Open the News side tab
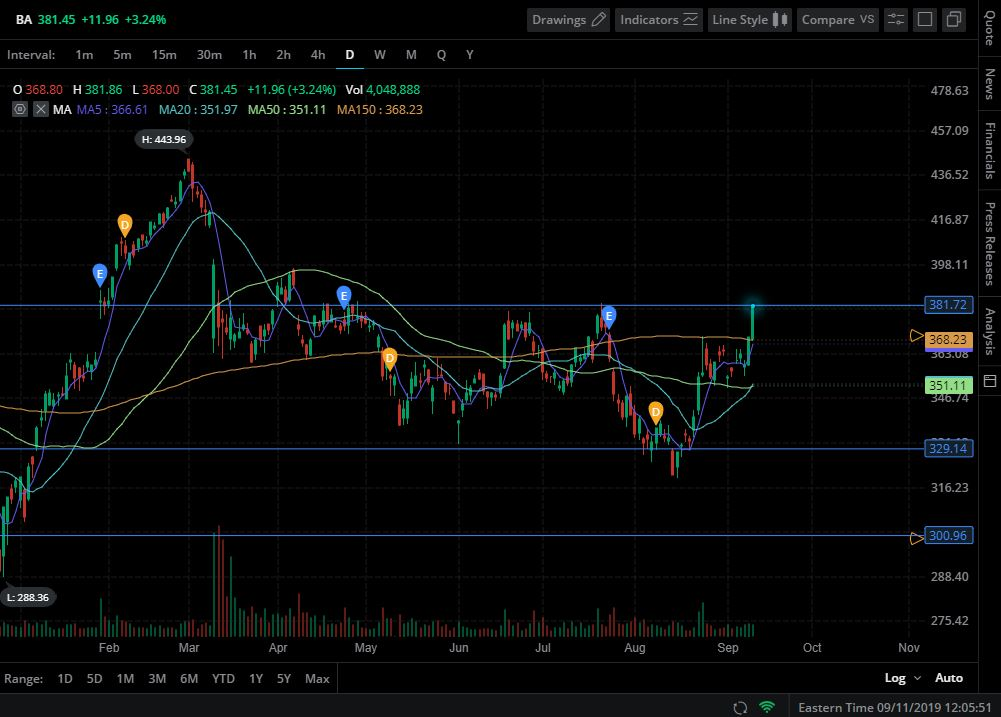This screenshot has width=1001, height=717. pos(990,84)
